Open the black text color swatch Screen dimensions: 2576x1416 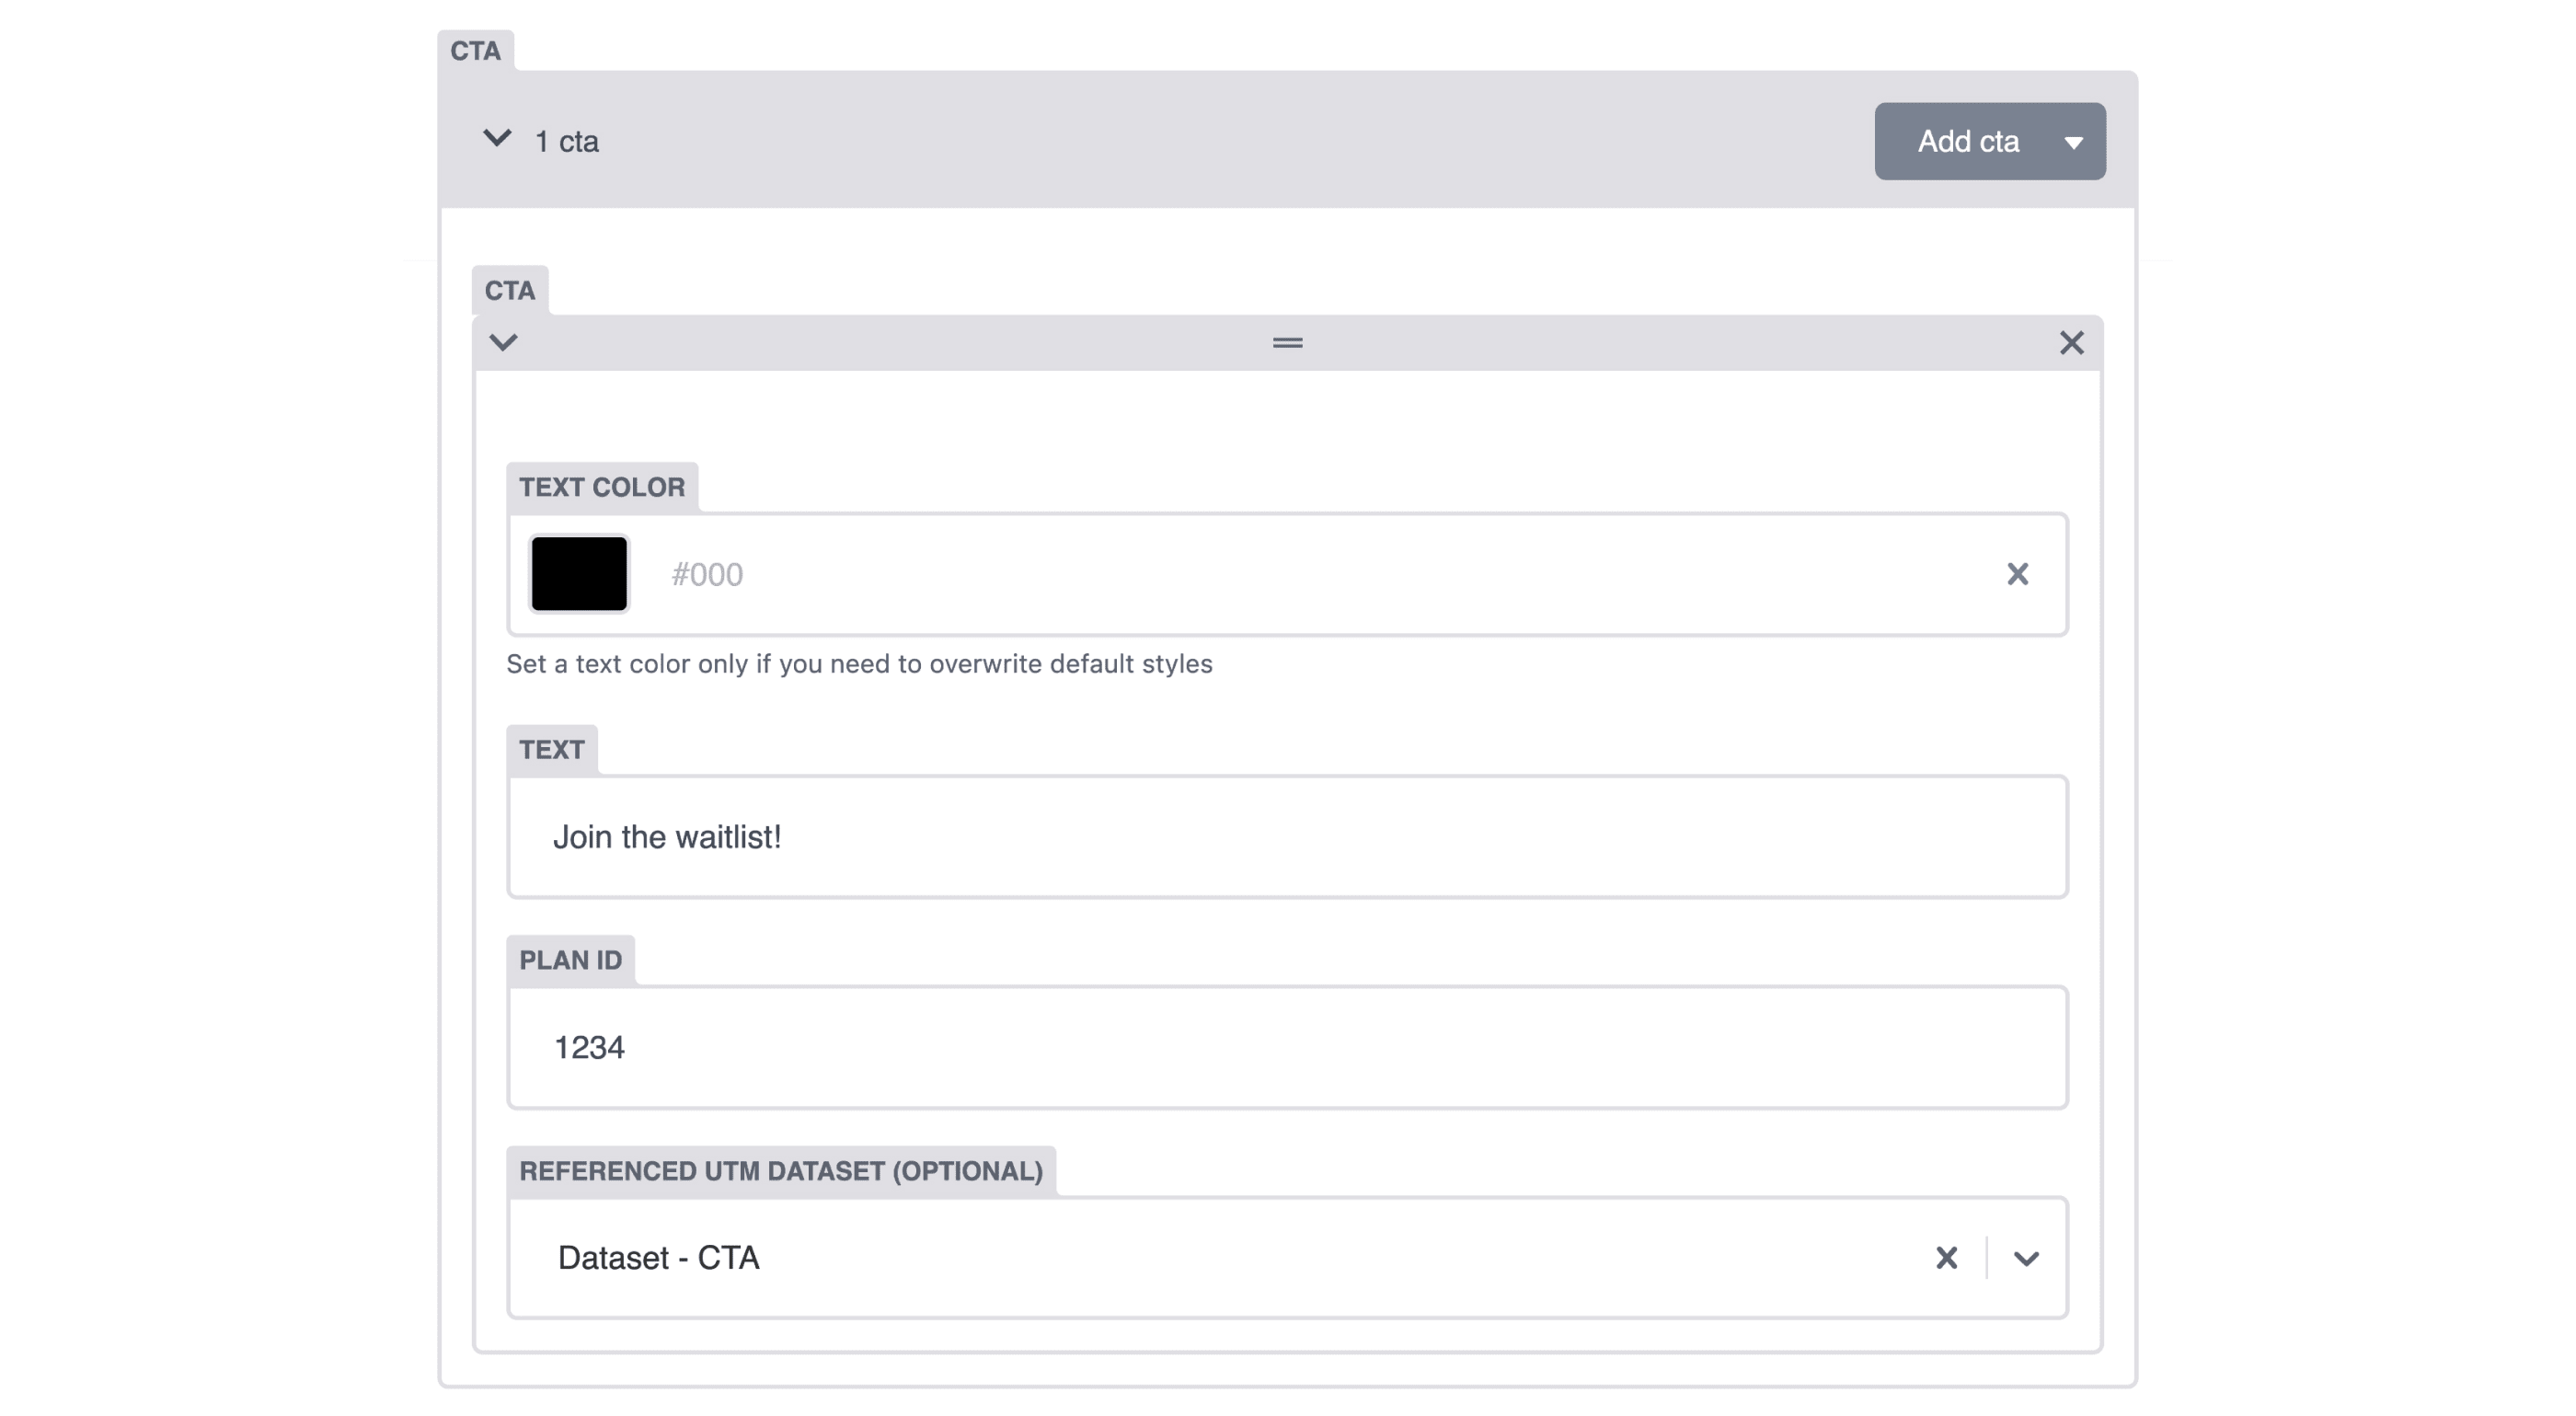(579, 574)
